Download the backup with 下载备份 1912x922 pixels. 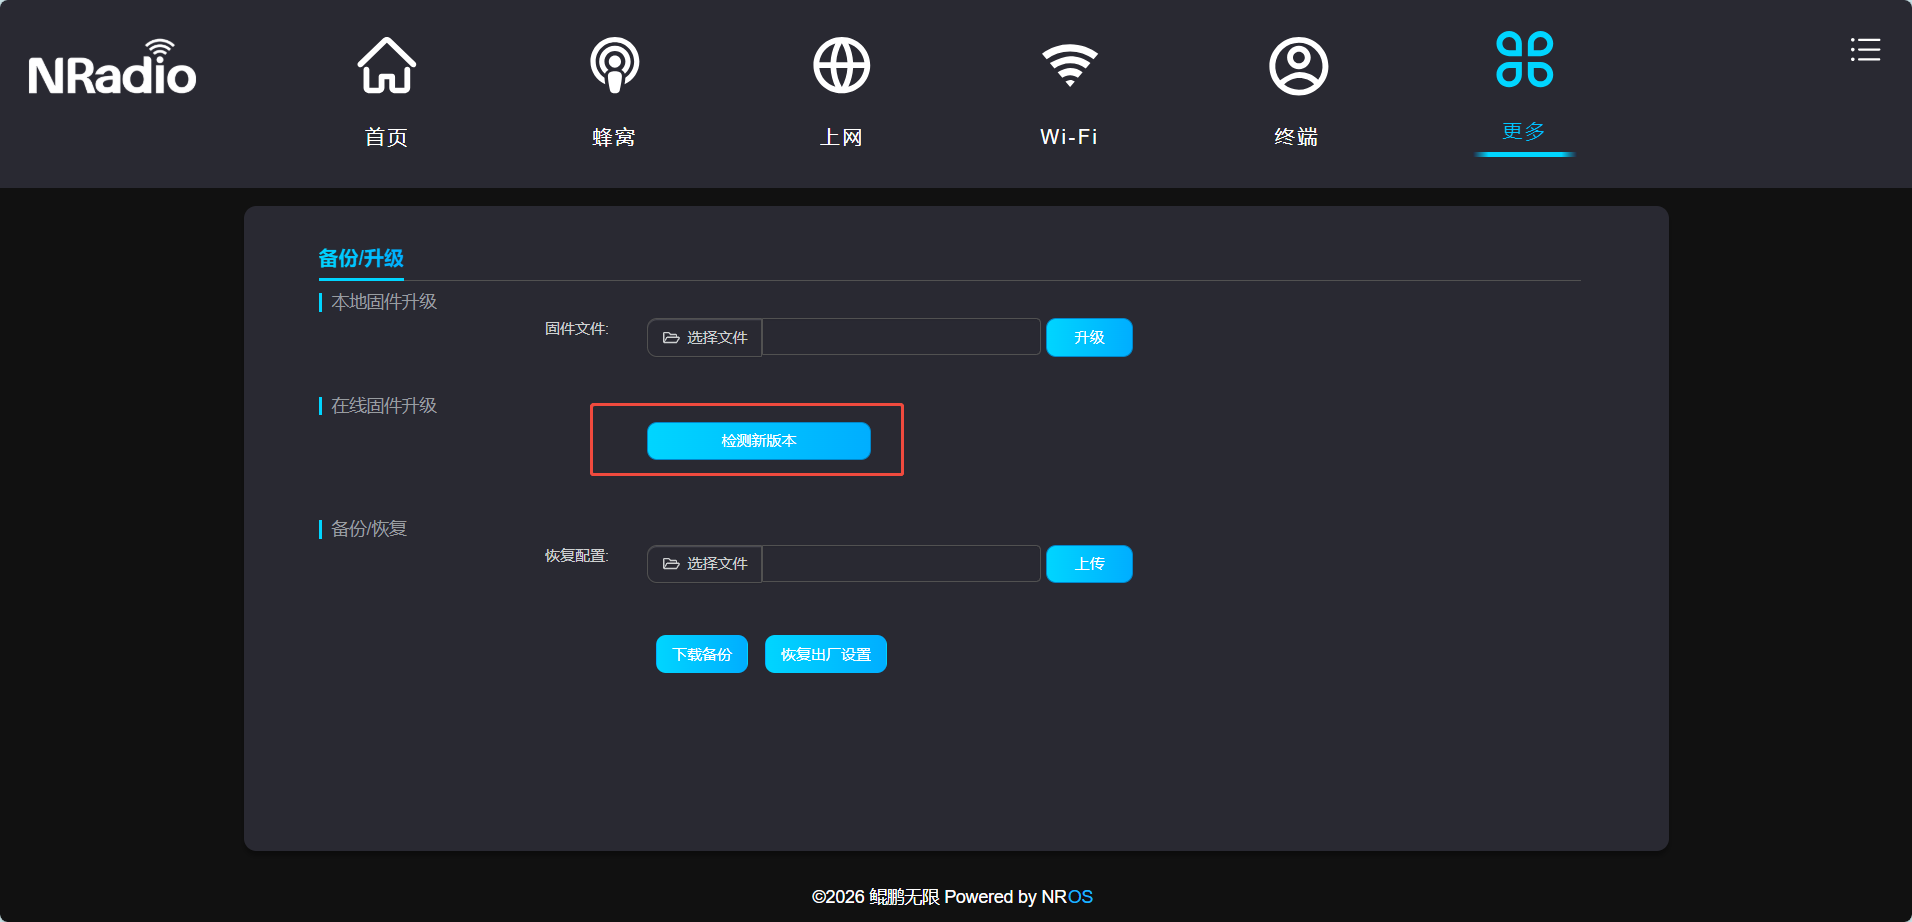tap(702, 654)
